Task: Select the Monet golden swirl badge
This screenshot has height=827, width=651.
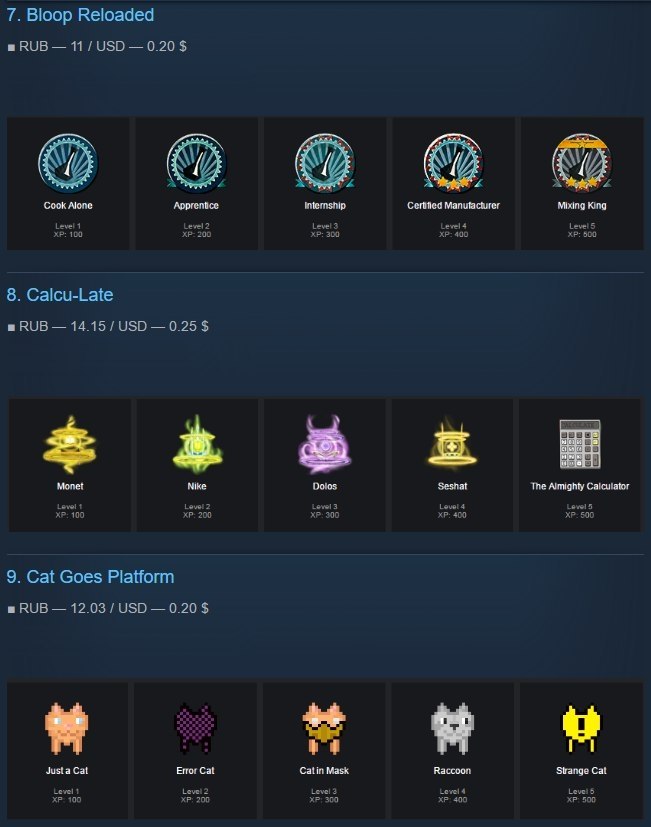Action: (x=70, y=445)
